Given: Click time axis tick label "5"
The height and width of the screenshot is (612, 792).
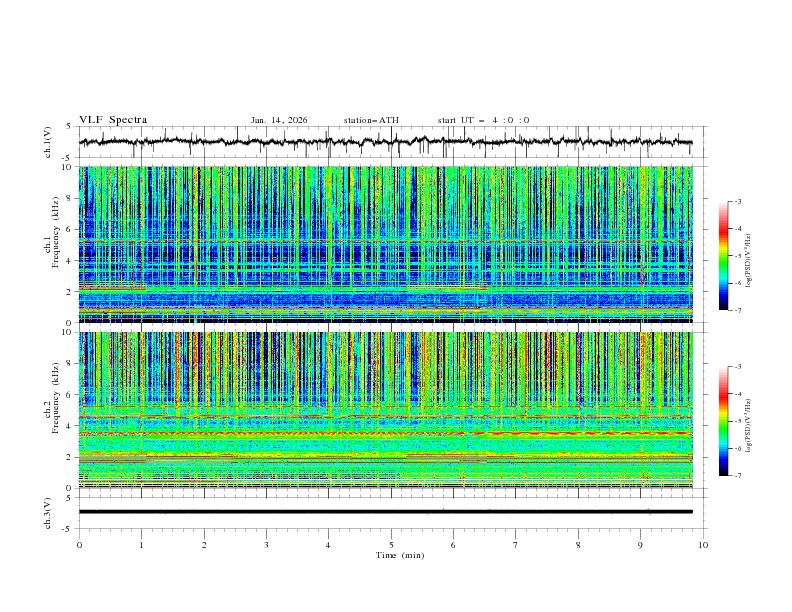Looking at the screenshot, I should coord(391,545).
